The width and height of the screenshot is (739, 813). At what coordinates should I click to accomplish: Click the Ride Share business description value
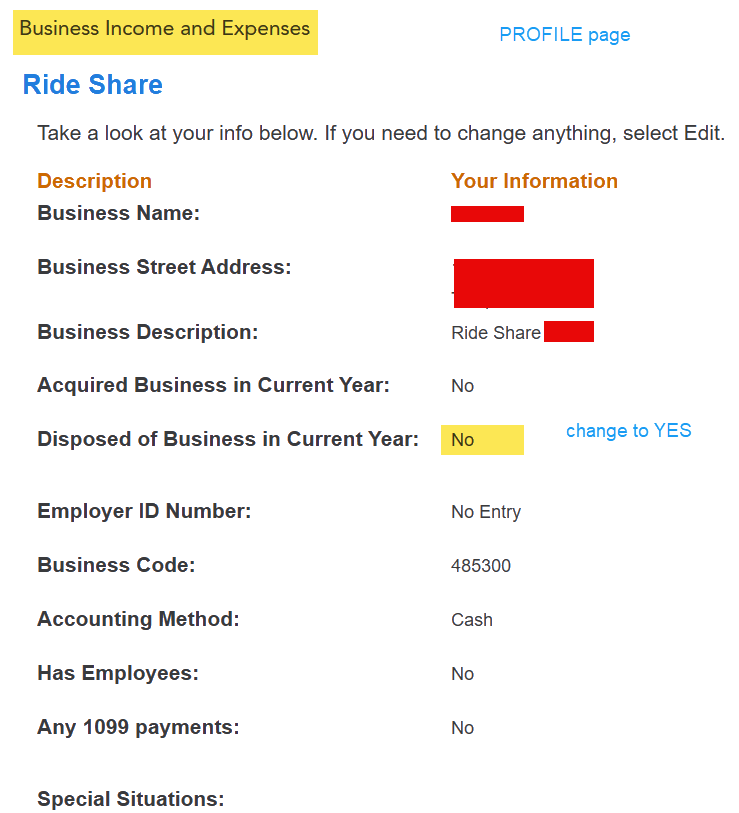tap(496, 333)
